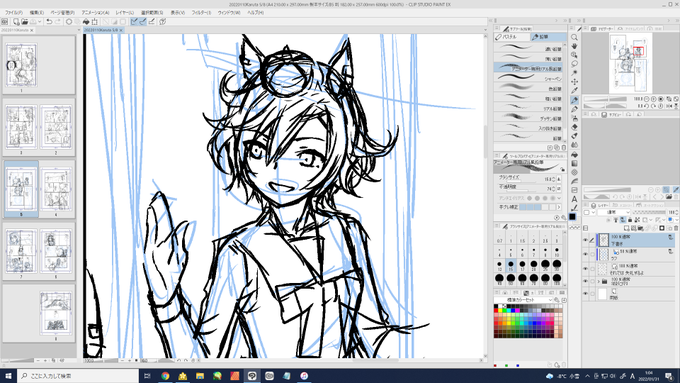Select the Eraser tool
The image size is (680, 383).
click(574, 127)
